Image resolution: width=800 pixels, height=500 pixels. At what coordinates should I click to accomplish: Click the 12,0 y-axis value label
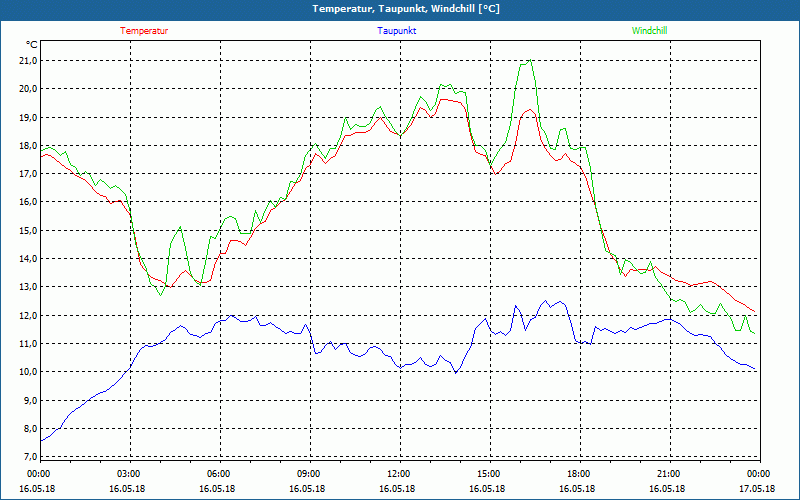27,315
